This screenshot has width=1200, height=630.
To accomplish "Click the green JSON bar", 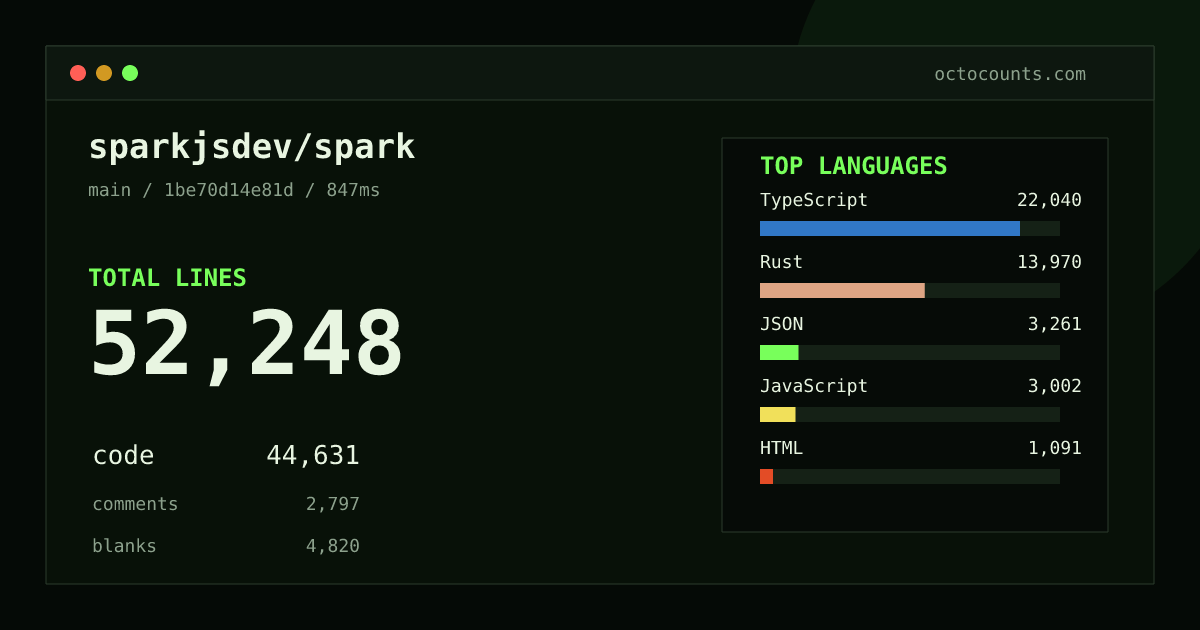I will (x=779, y=352).
